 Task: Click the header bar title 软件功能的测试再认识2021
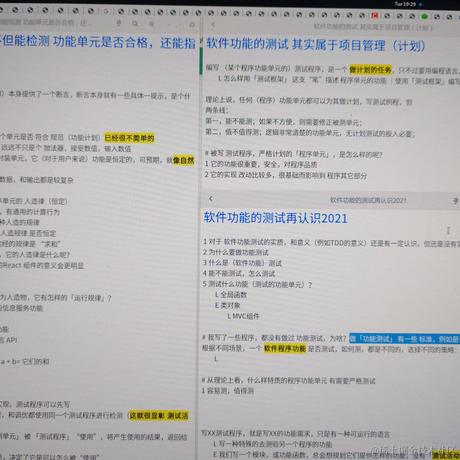pos(368,200)
